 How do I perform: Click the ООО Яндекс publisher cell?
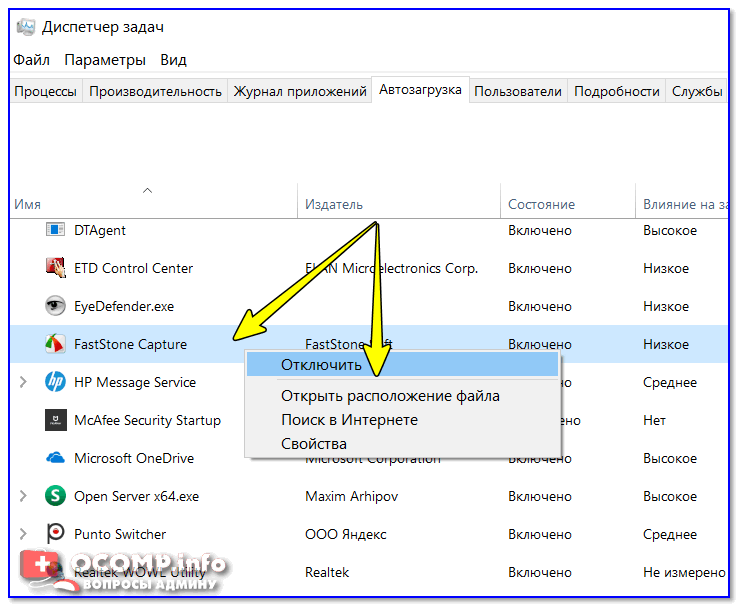pos(345,534)
